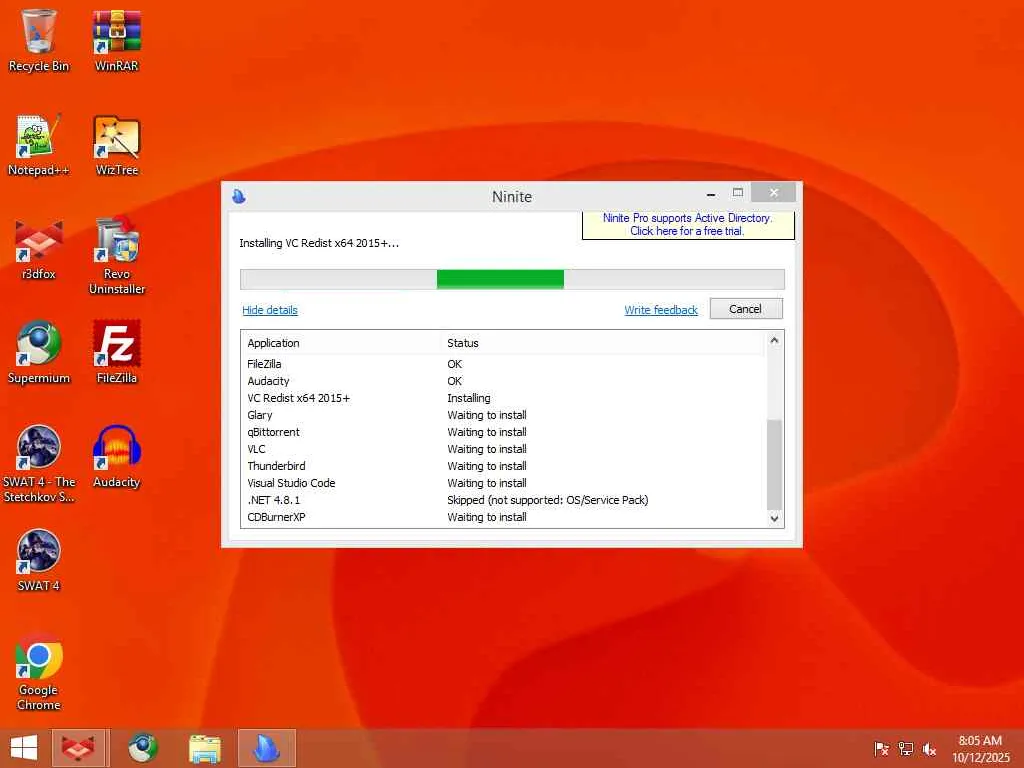Open the taskbar clock showing 8:05 AM
1024x768 pixels.
pos(980,748)
